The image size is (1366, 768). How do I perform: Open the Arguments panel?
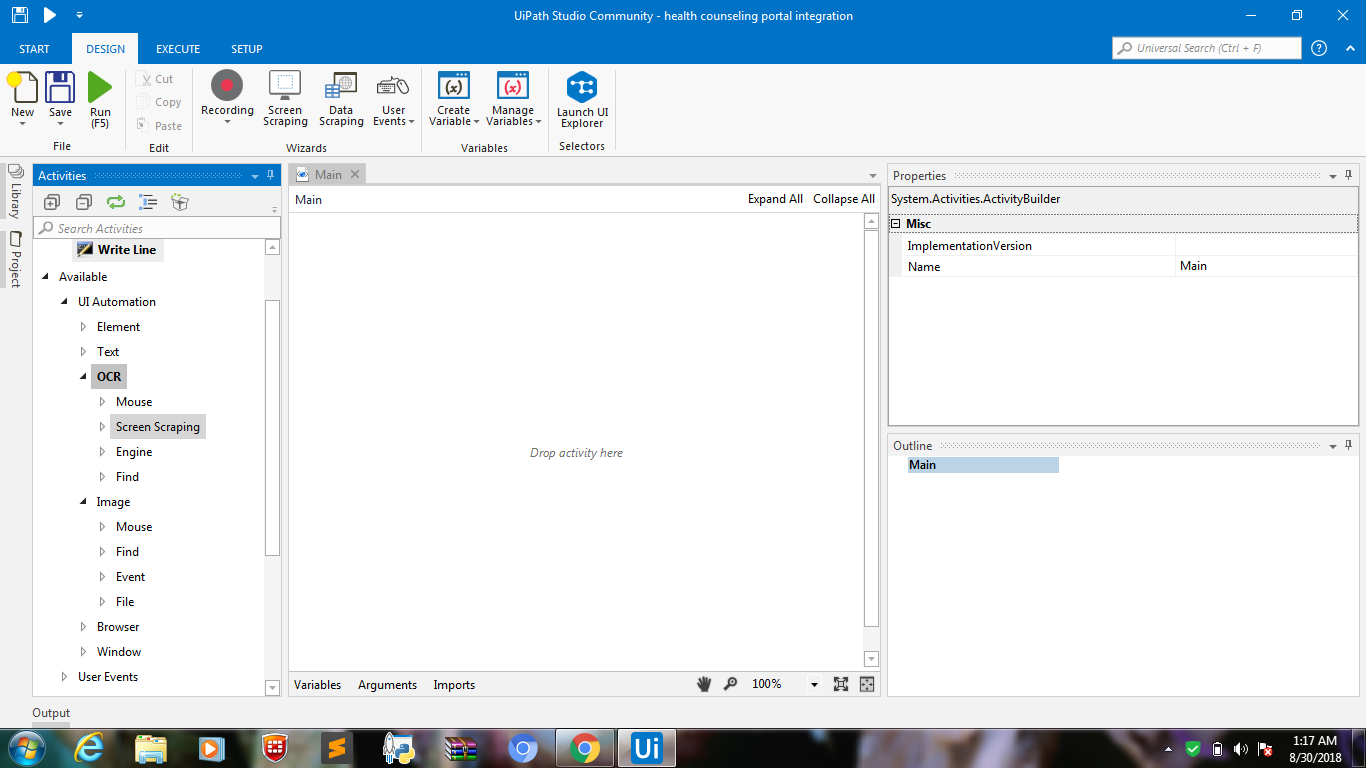coord(387,685)
